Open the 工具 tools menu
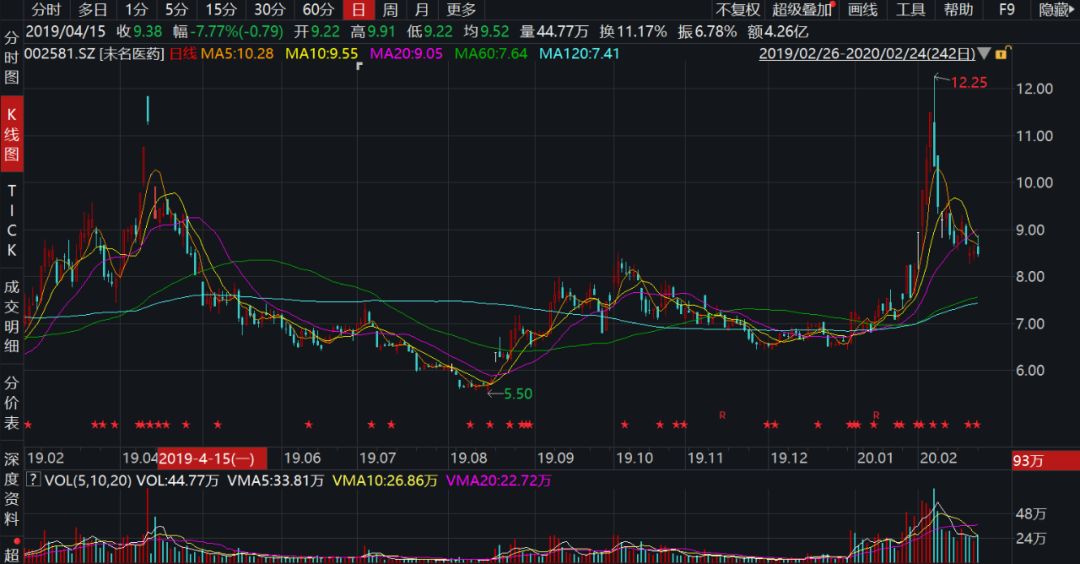This screenshot has height=564, width=1080. click(x=910, y=10)
